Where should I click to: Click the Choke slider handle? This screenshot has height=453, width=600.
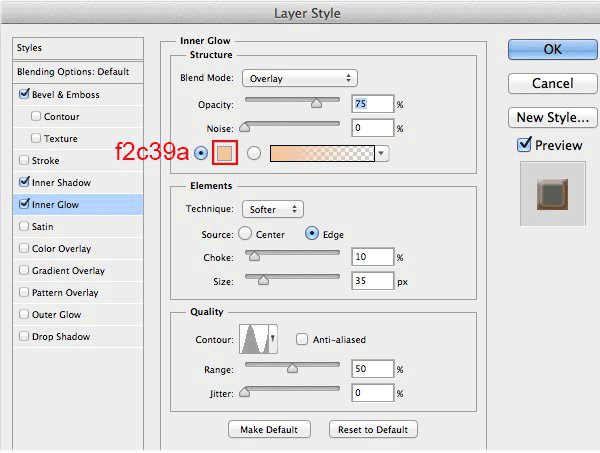(254, 256)
